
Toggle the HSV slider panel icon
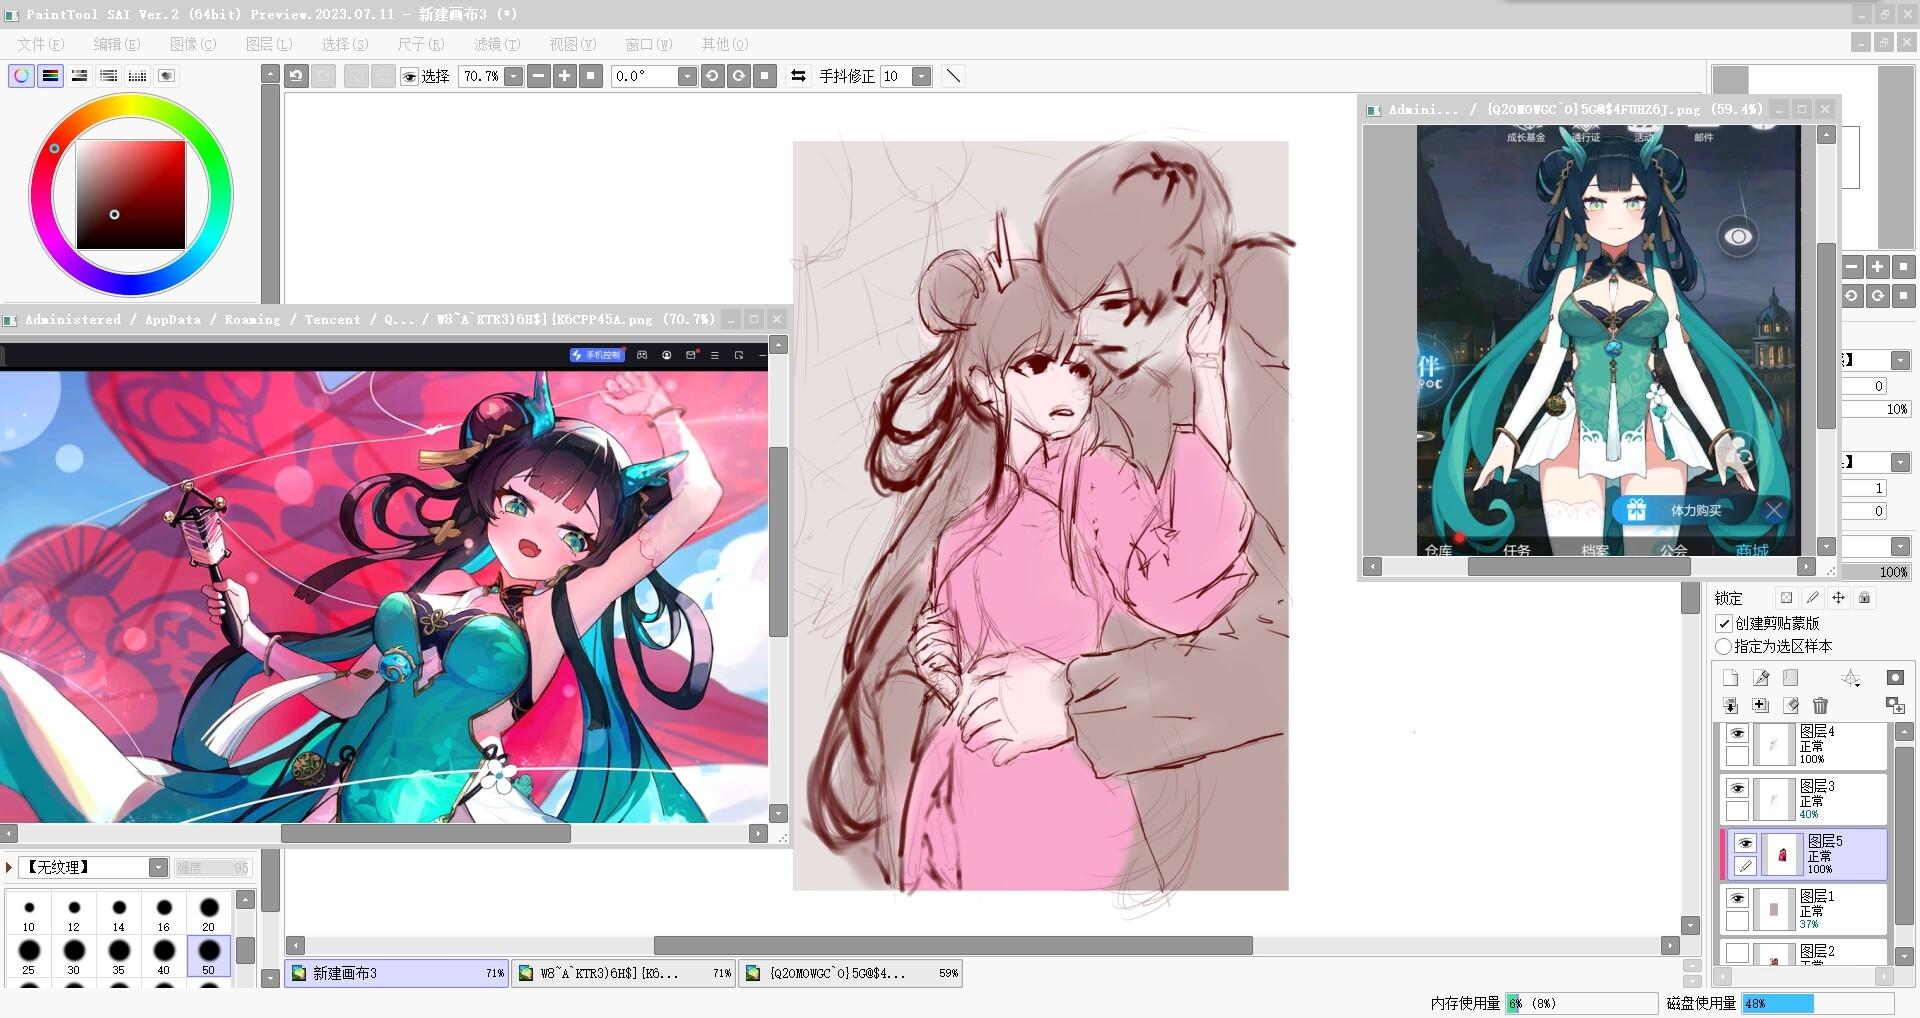[79, 76]
